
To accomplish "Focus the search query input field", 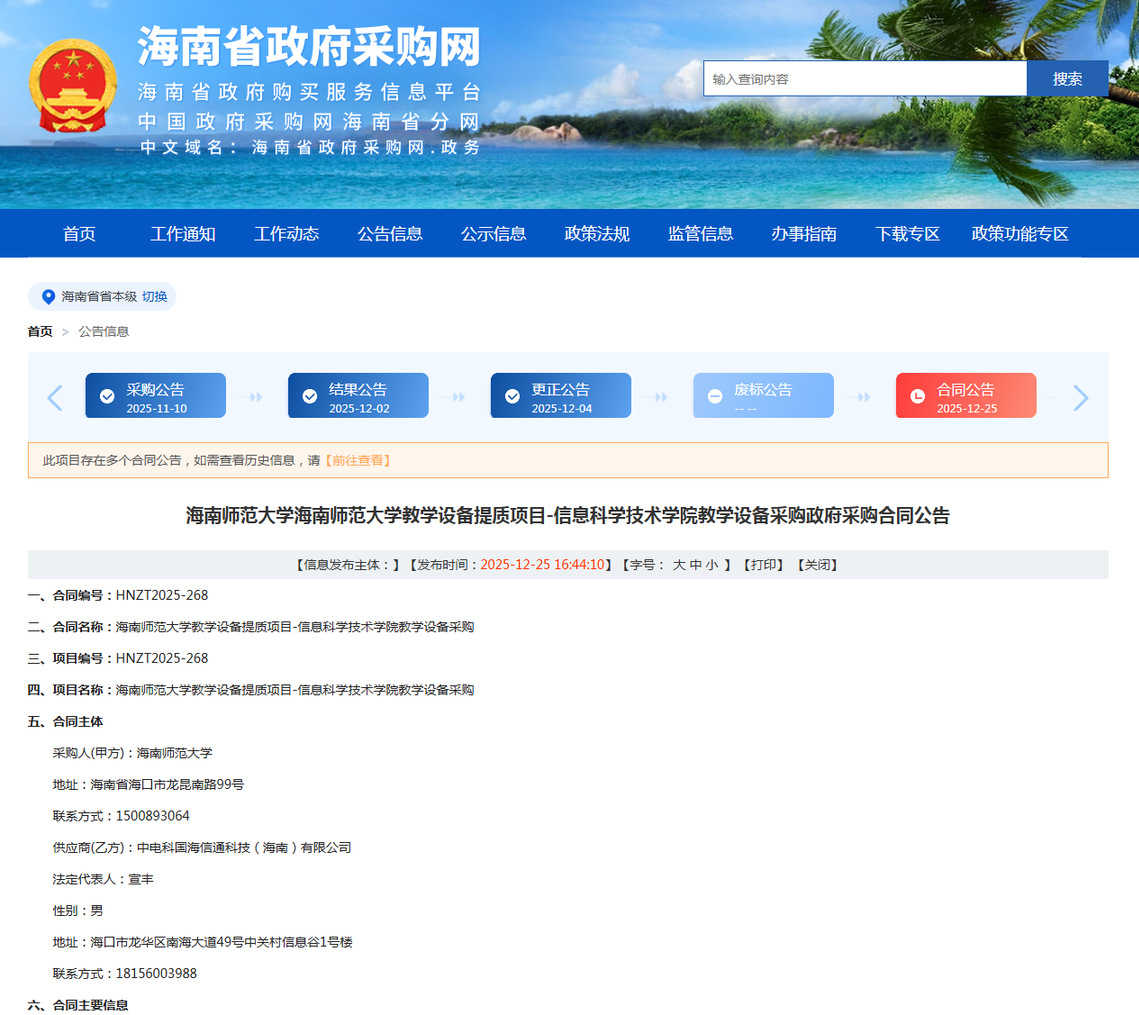I will coord(864,79).
